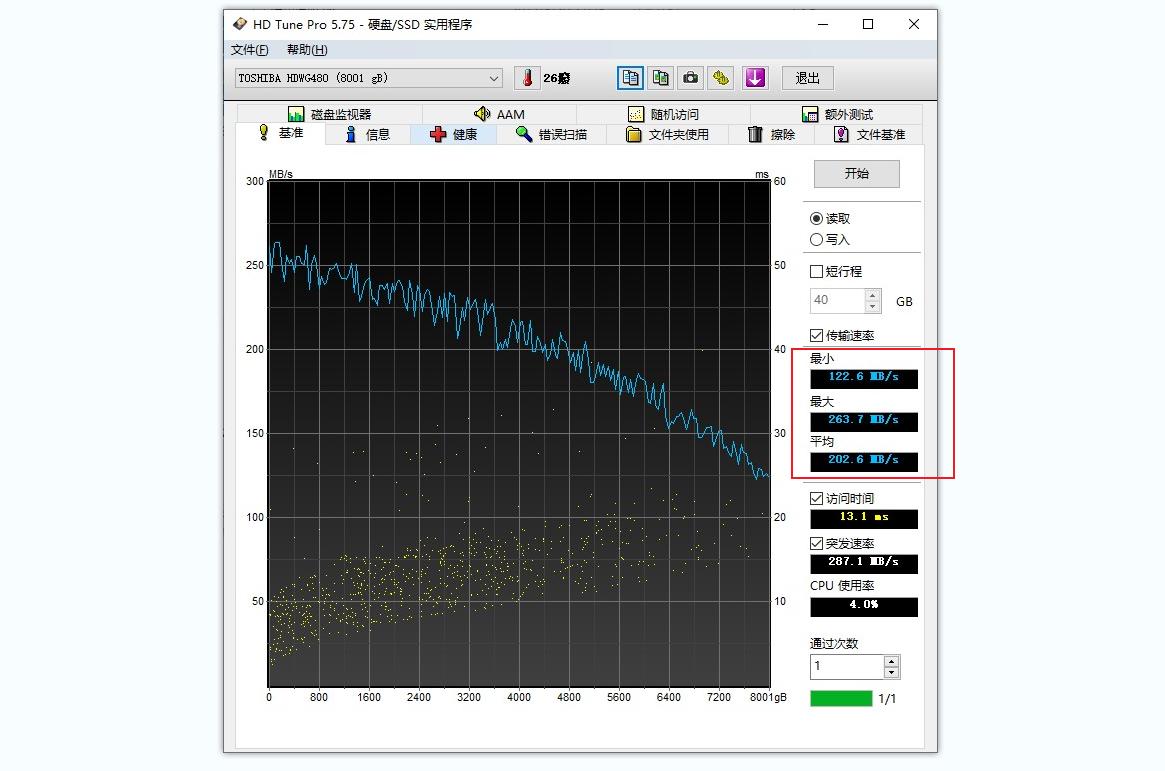
Task: Enable the 写入 (write) test option
Action: [x=817, y=239]
